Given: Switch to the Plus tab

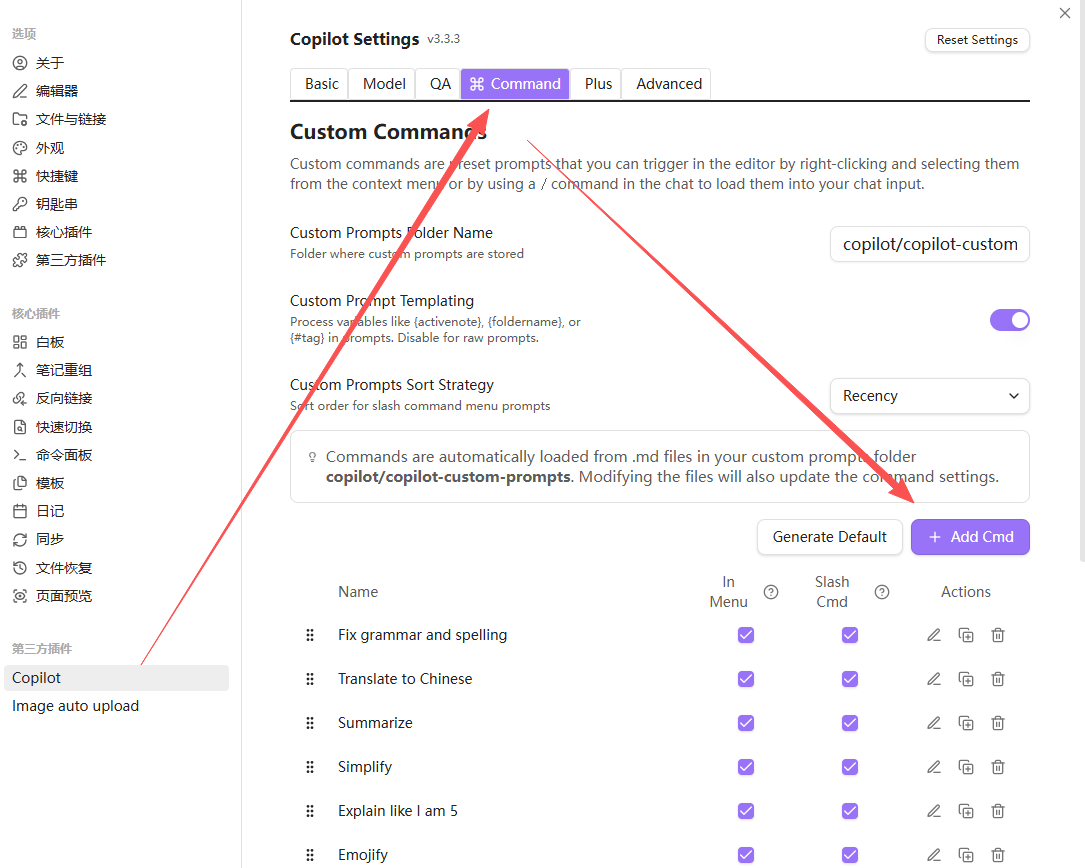Looking at the screenshot, I should click(598, 84).
